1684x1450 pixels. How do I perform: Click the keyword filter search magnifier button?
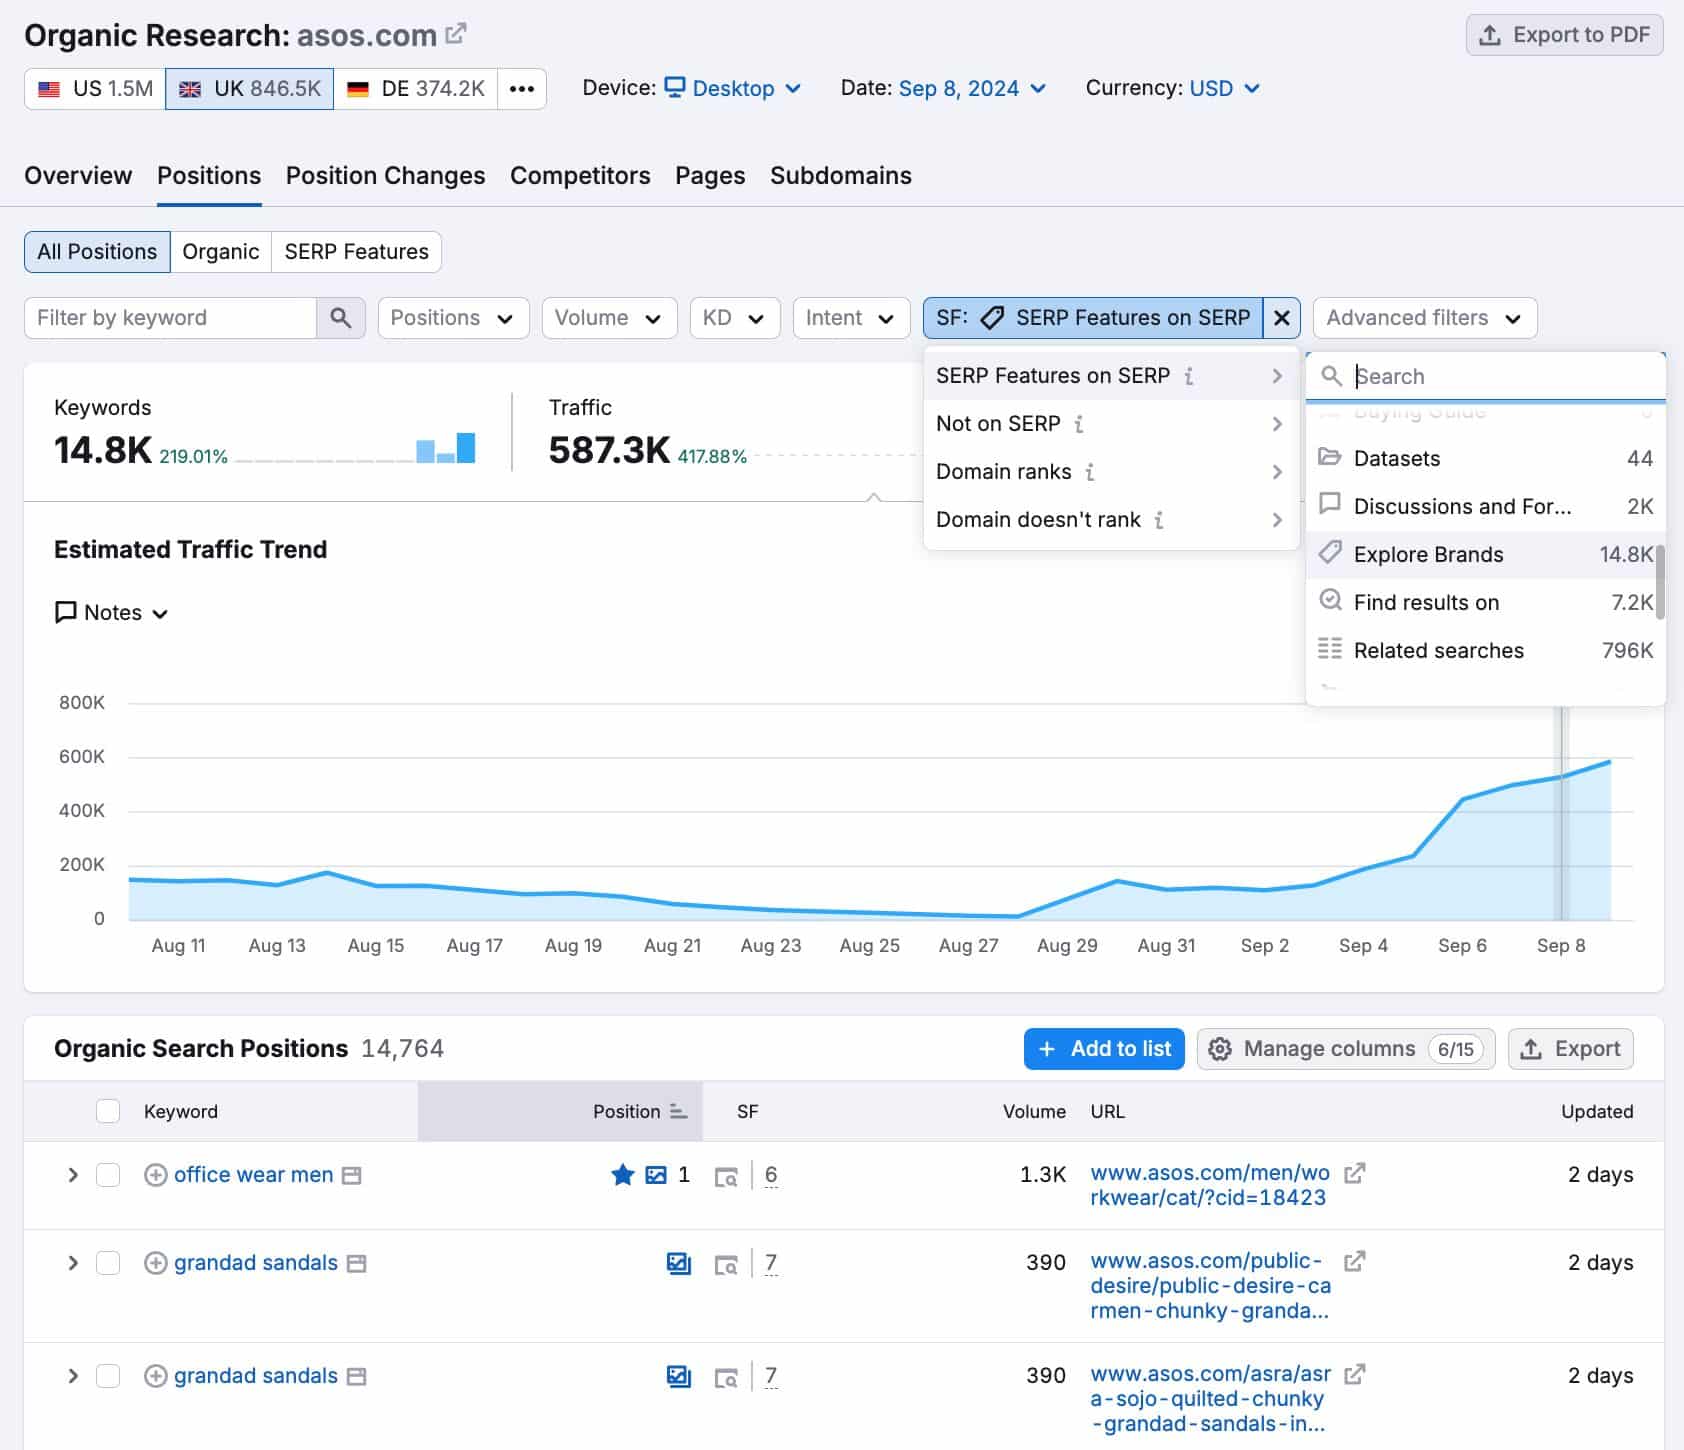(x=341, y=318)
